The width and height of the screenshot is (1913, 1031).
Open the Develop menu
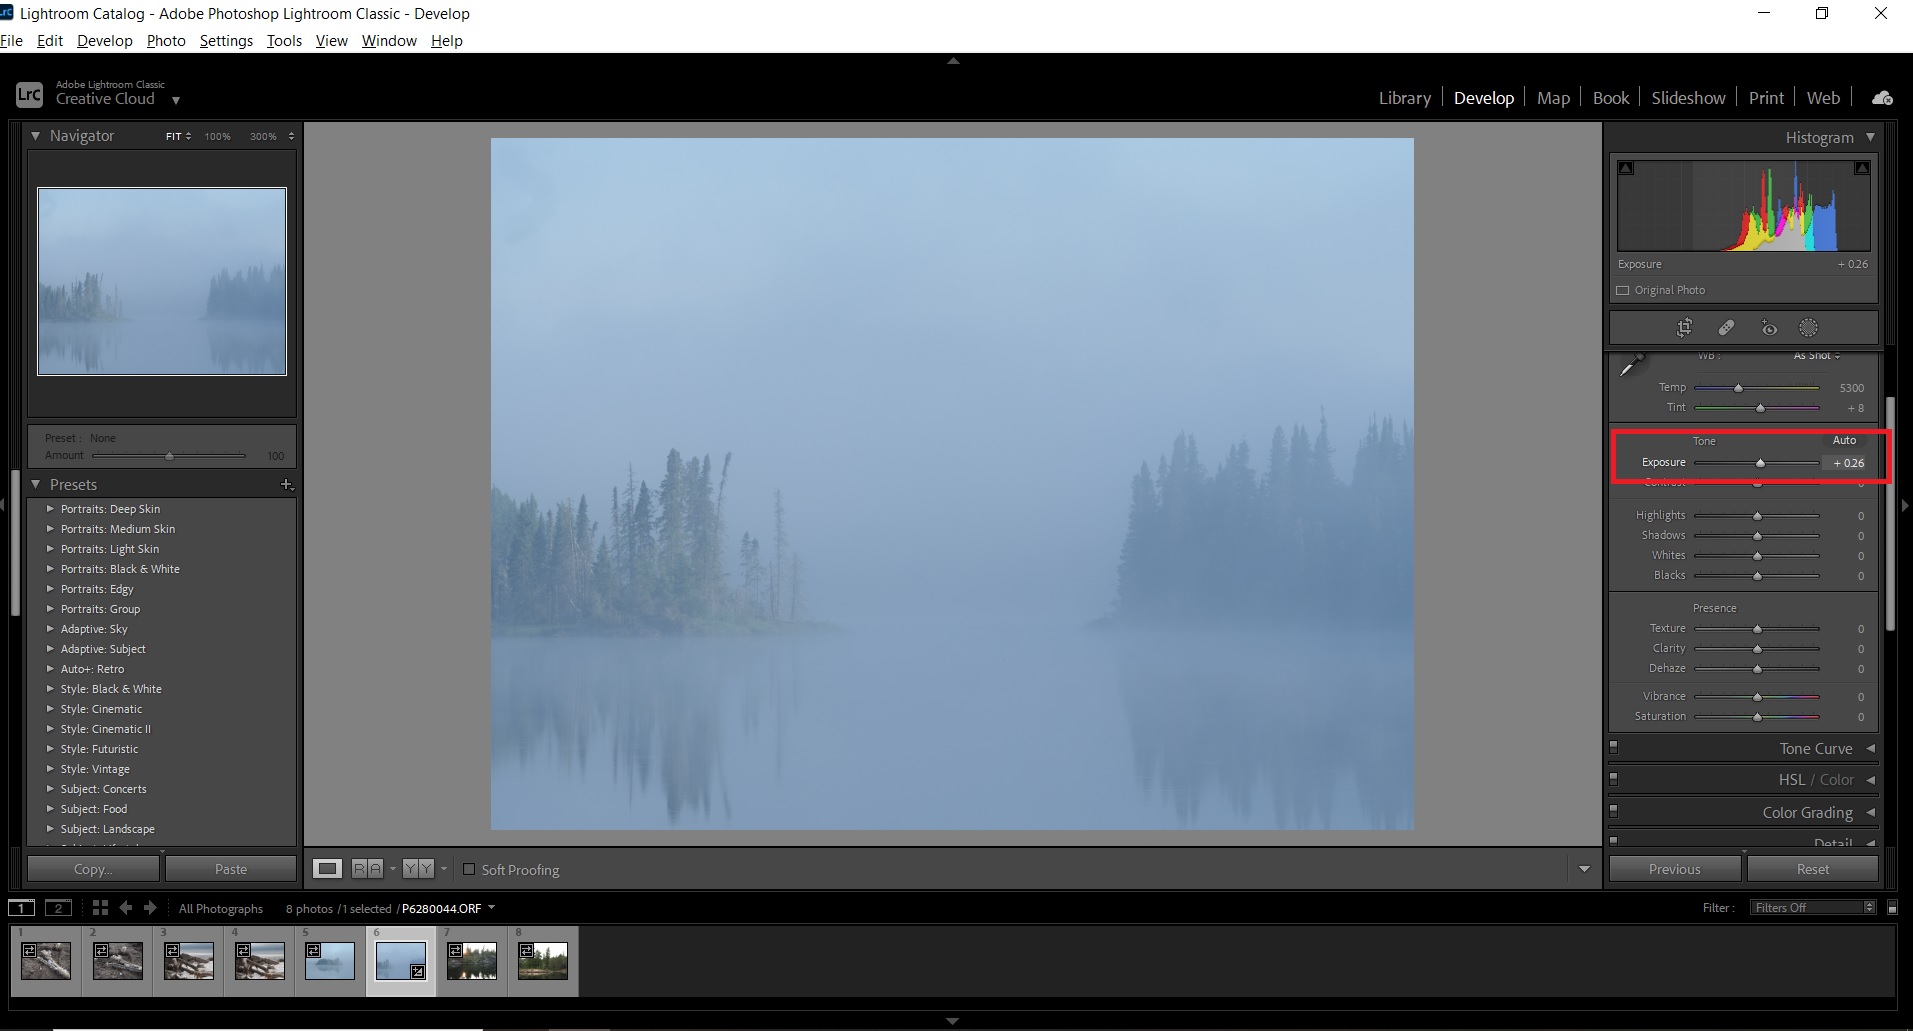104,41
